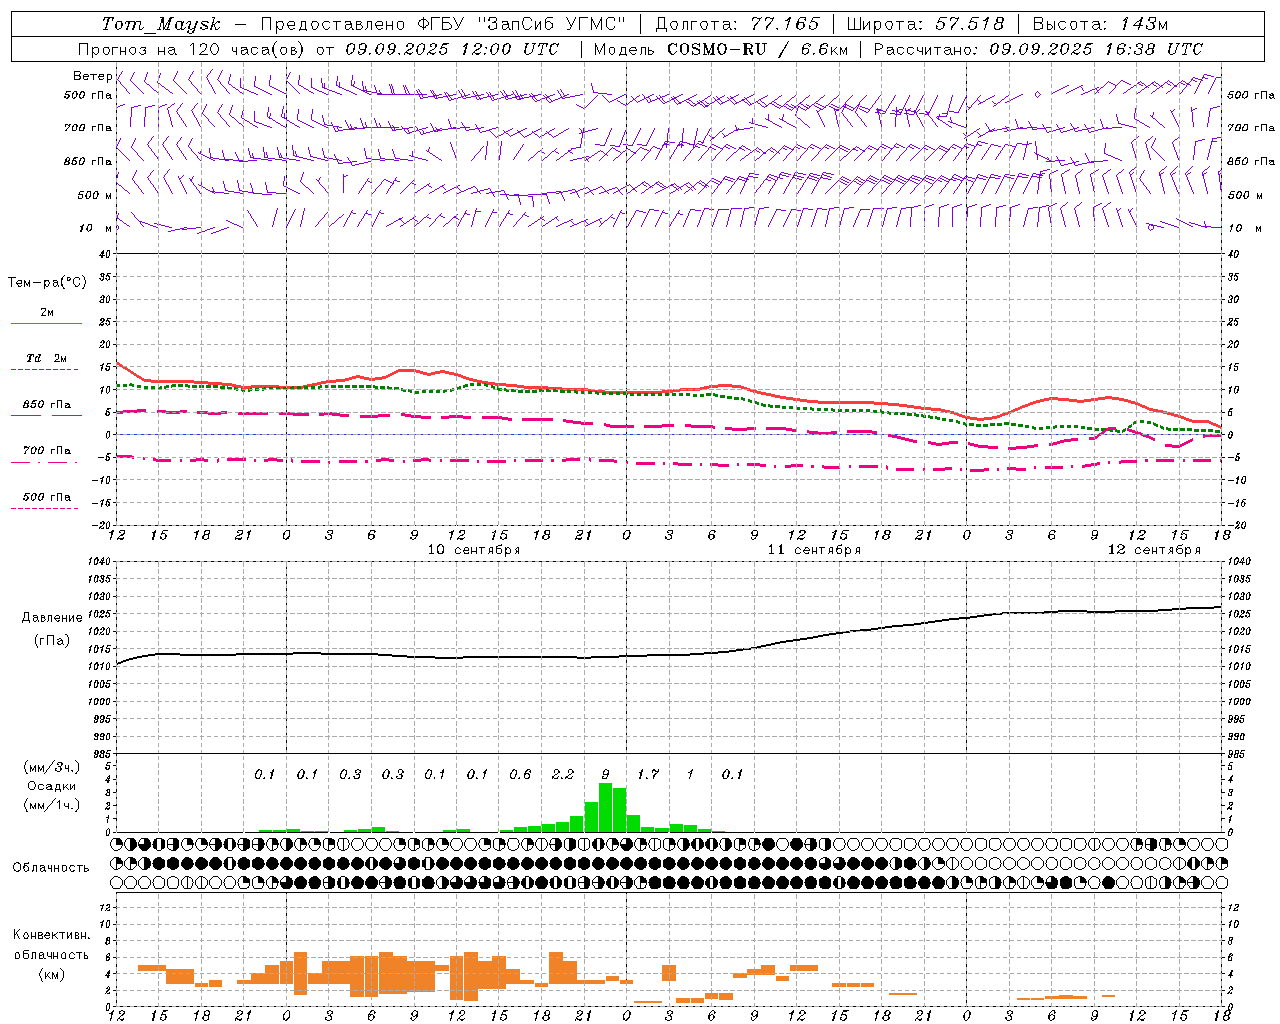The height and width of the screenshot is (1024, 1280).
Task: Click the "500 гПа" entry in temperature legend
Action: [x=47, y=497]
